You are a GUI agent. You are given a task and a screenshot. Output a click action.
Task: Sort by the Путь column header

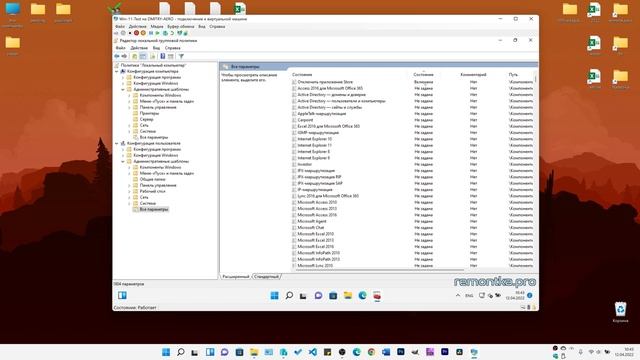pos(513,75)
